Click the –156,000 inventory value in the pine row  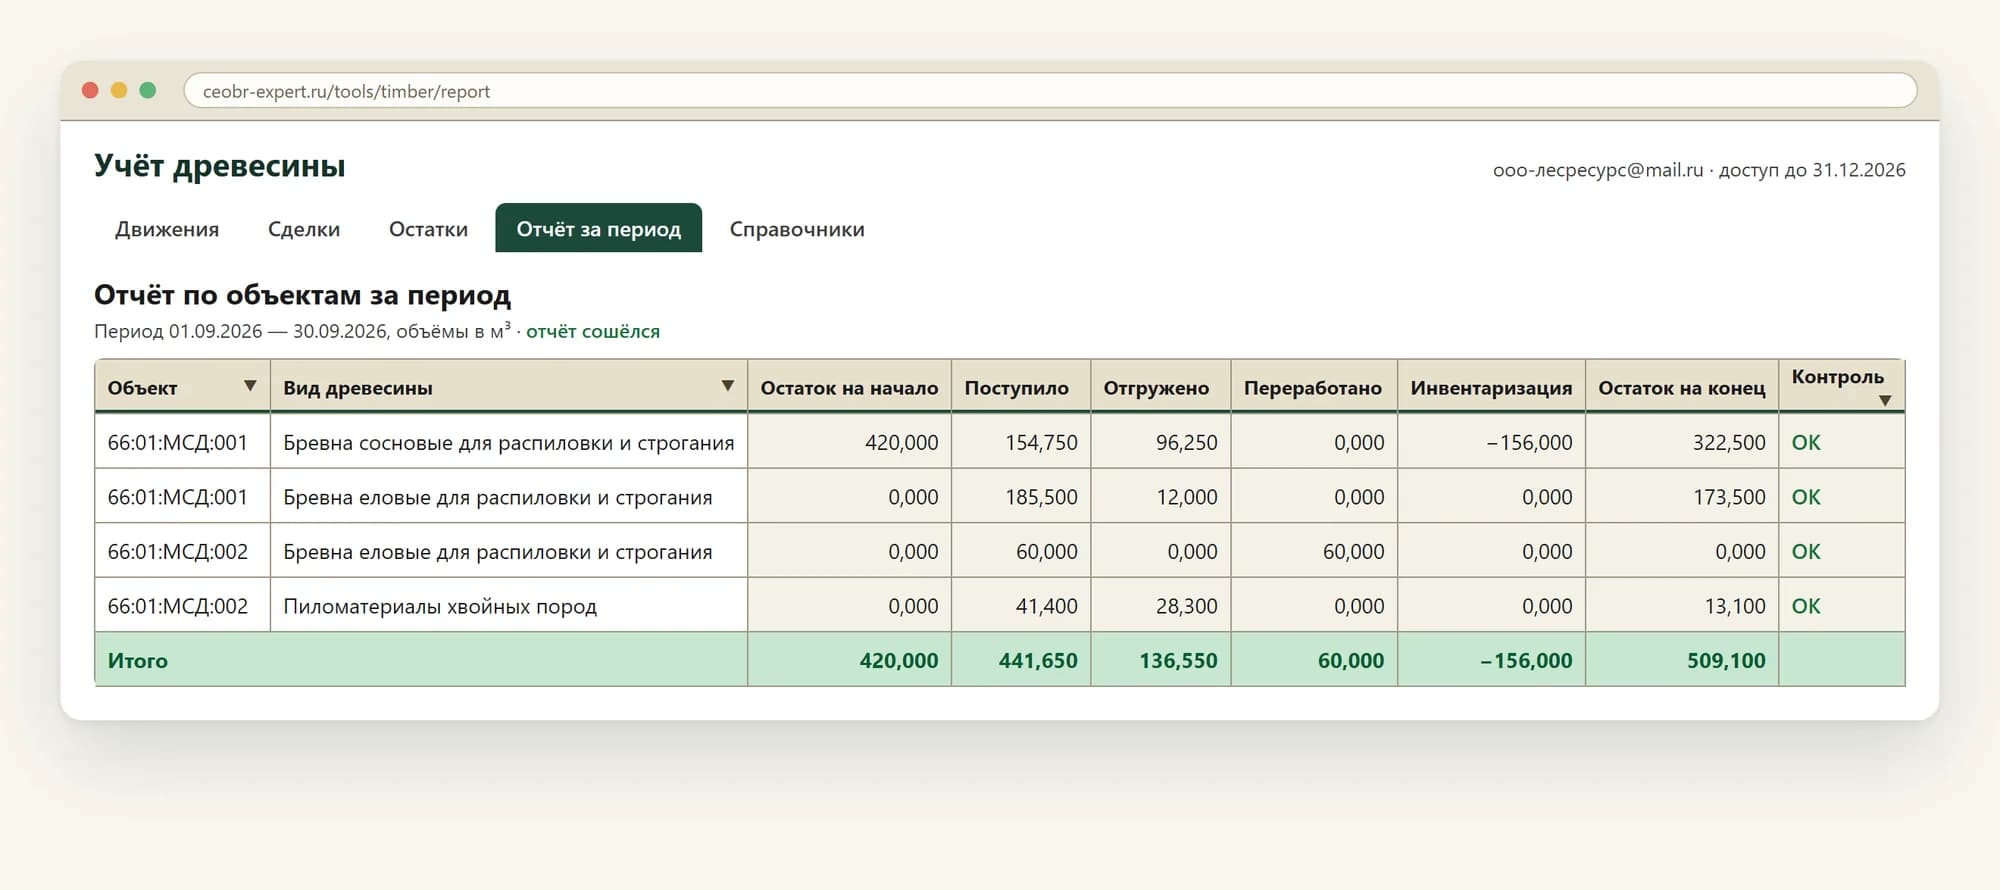[1529, 442]
